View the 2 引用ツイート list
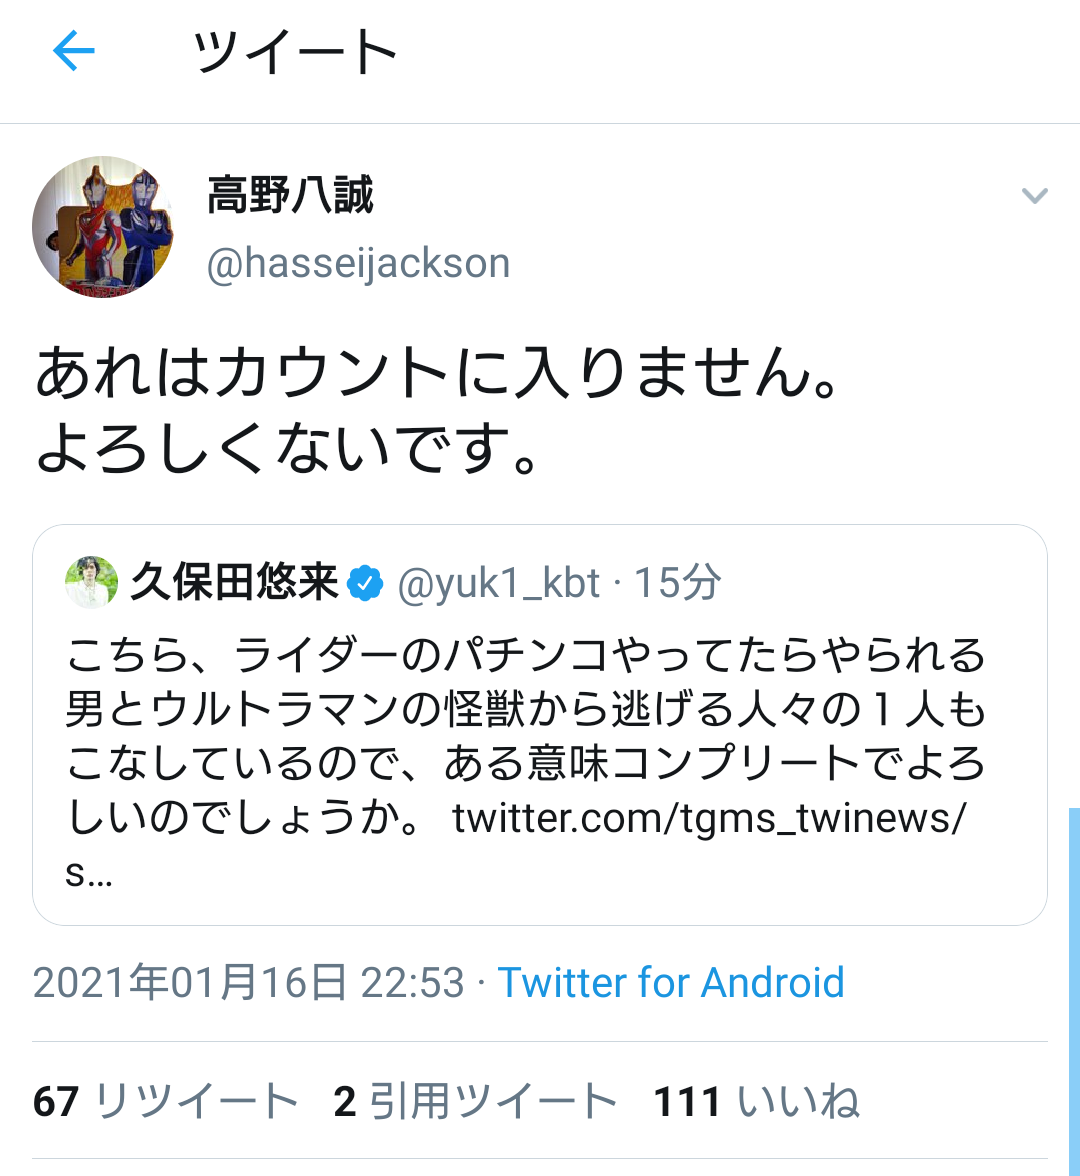The width and height of the screenshot is (1080, 1176). 476,1102
